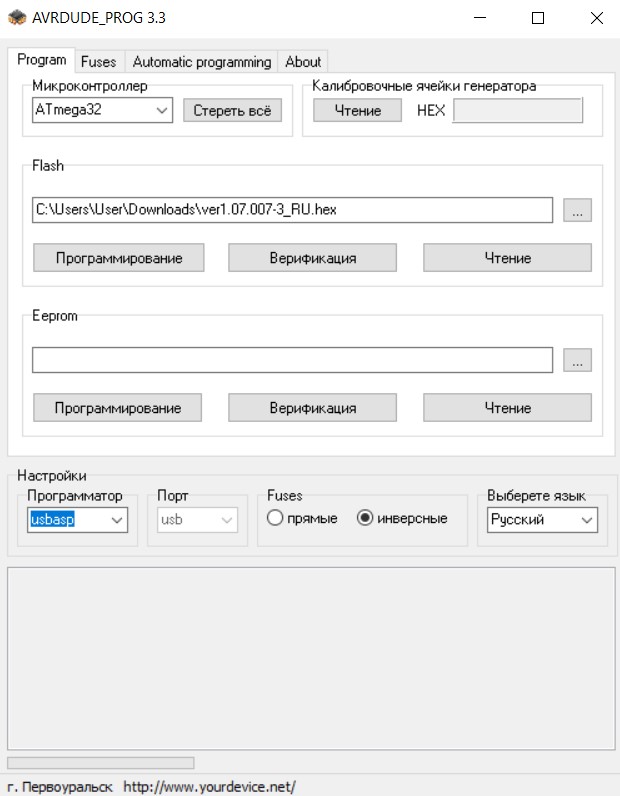Browse for Flash hex file
The height and width of the screenshot is (796, 620).
coord(577,210)
